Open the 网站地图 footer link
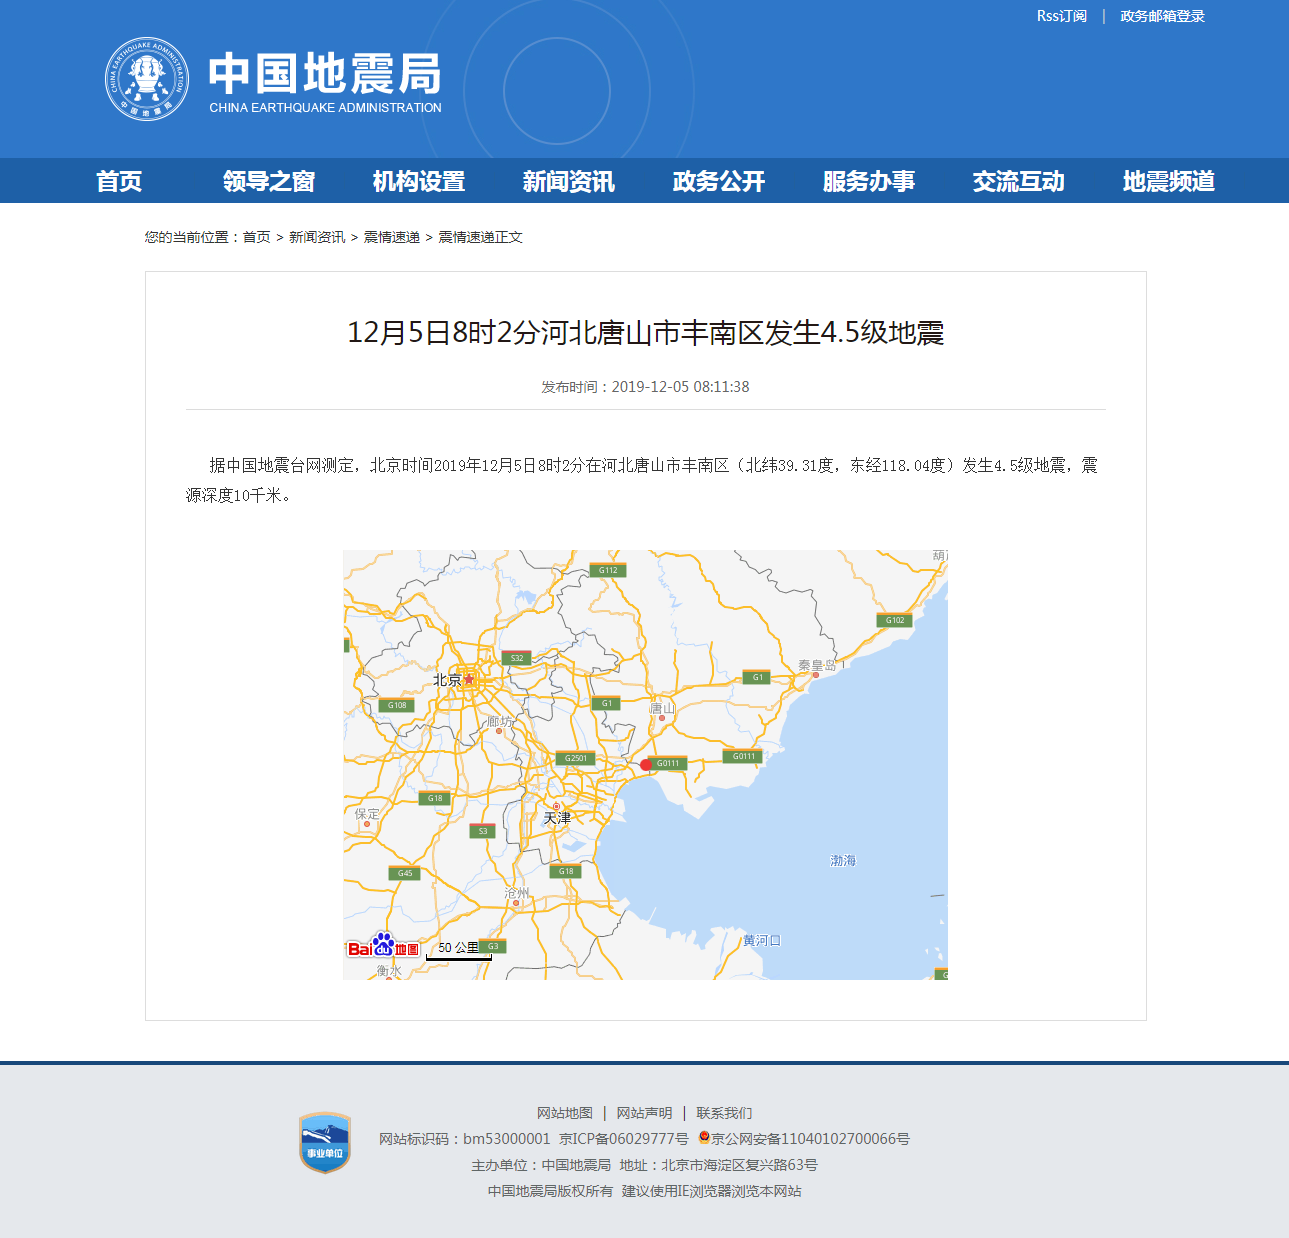1289x1238 pixels. 562,1112
